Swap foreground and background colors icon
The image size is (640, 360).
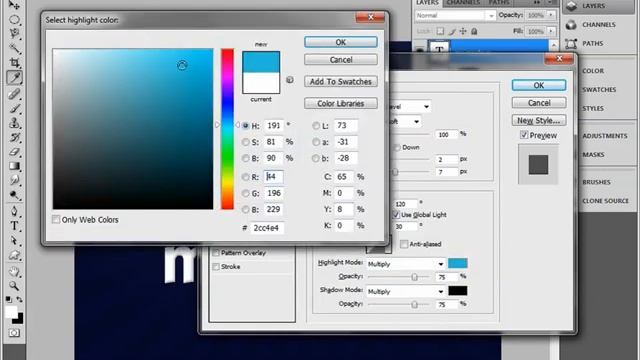tap(19, 299)
